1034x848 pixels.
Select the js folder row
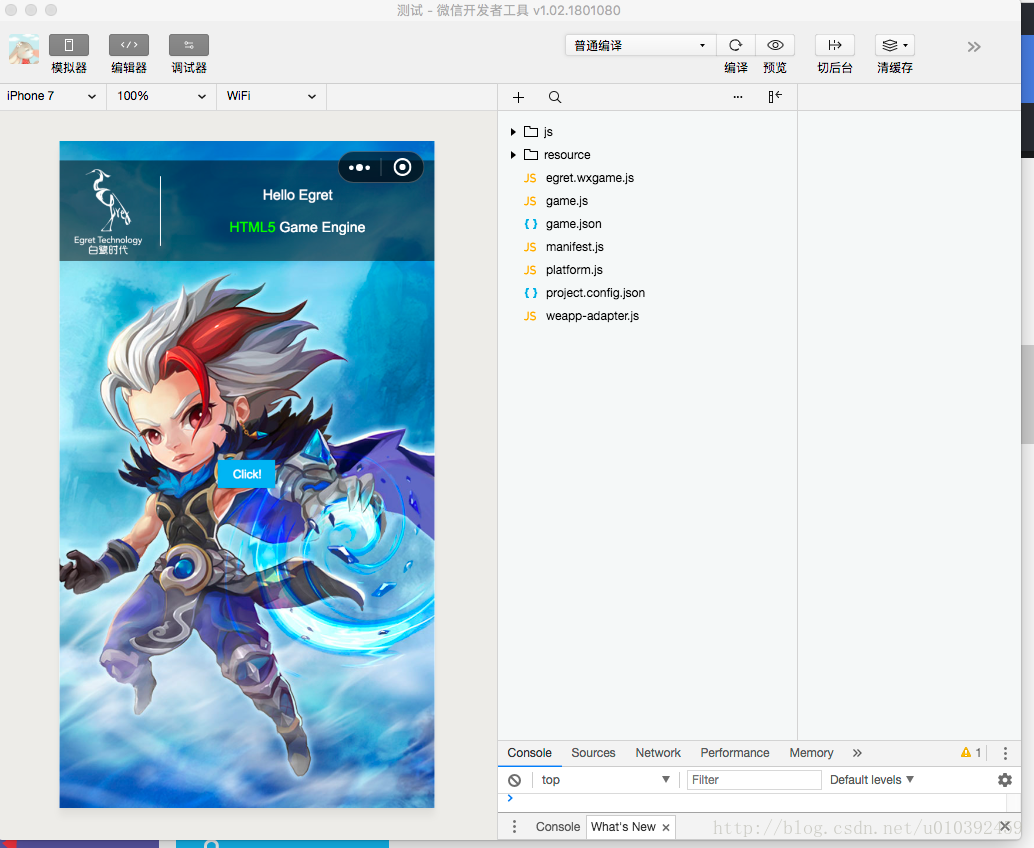(648, 132)
